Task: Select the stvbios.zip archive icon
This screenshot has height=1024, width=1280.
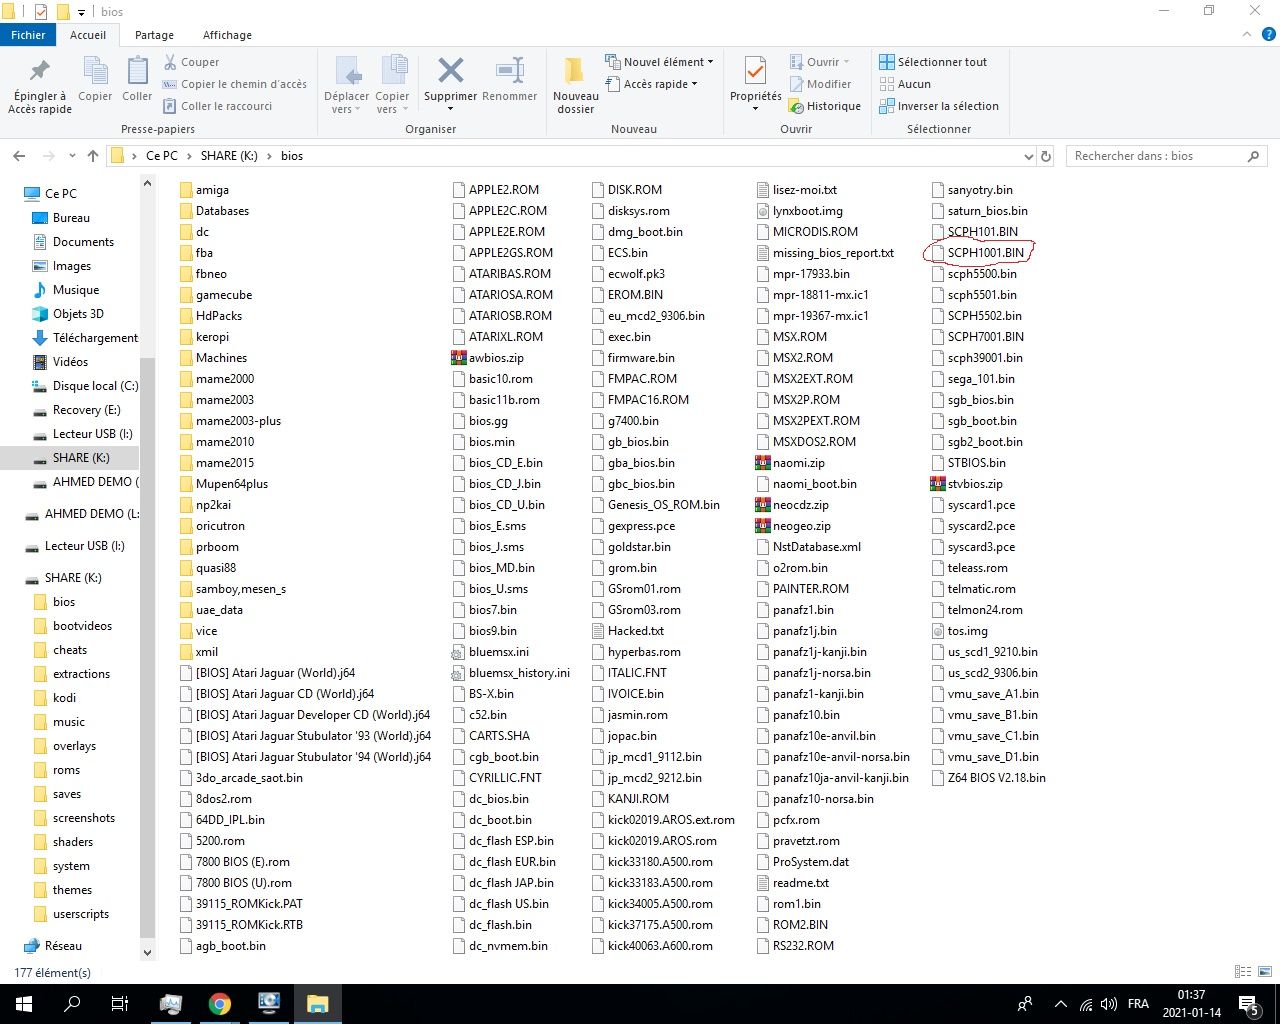Action: tap(938, 484)
